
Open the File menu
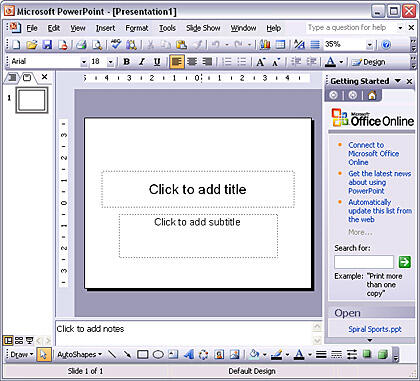click(32, 28)
